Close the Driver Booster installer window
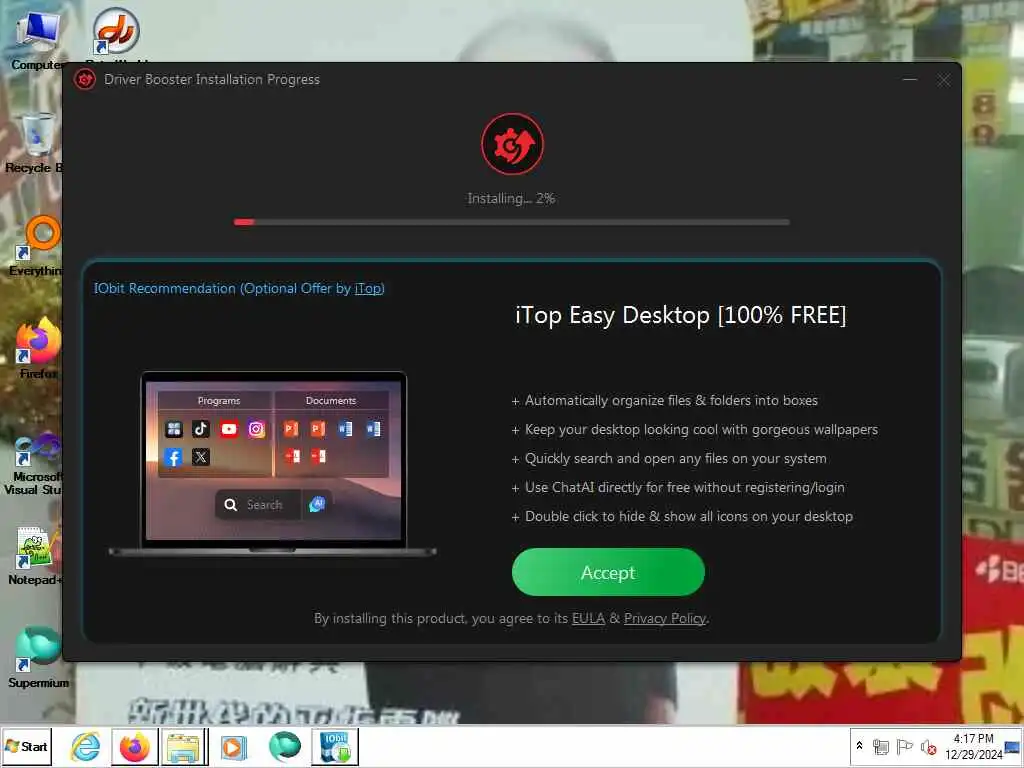 pos(943,80)
